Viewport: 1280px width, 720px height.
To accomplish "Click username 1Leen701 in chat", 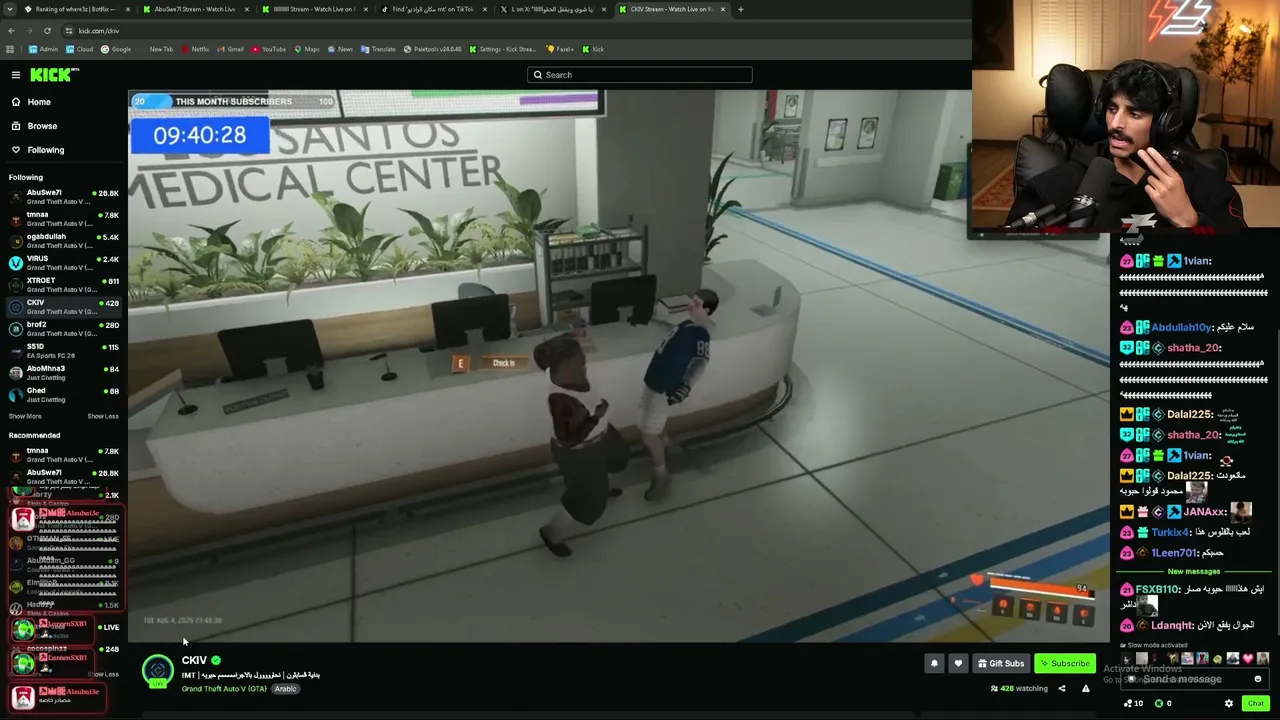I will click(x=1174, y=553).
